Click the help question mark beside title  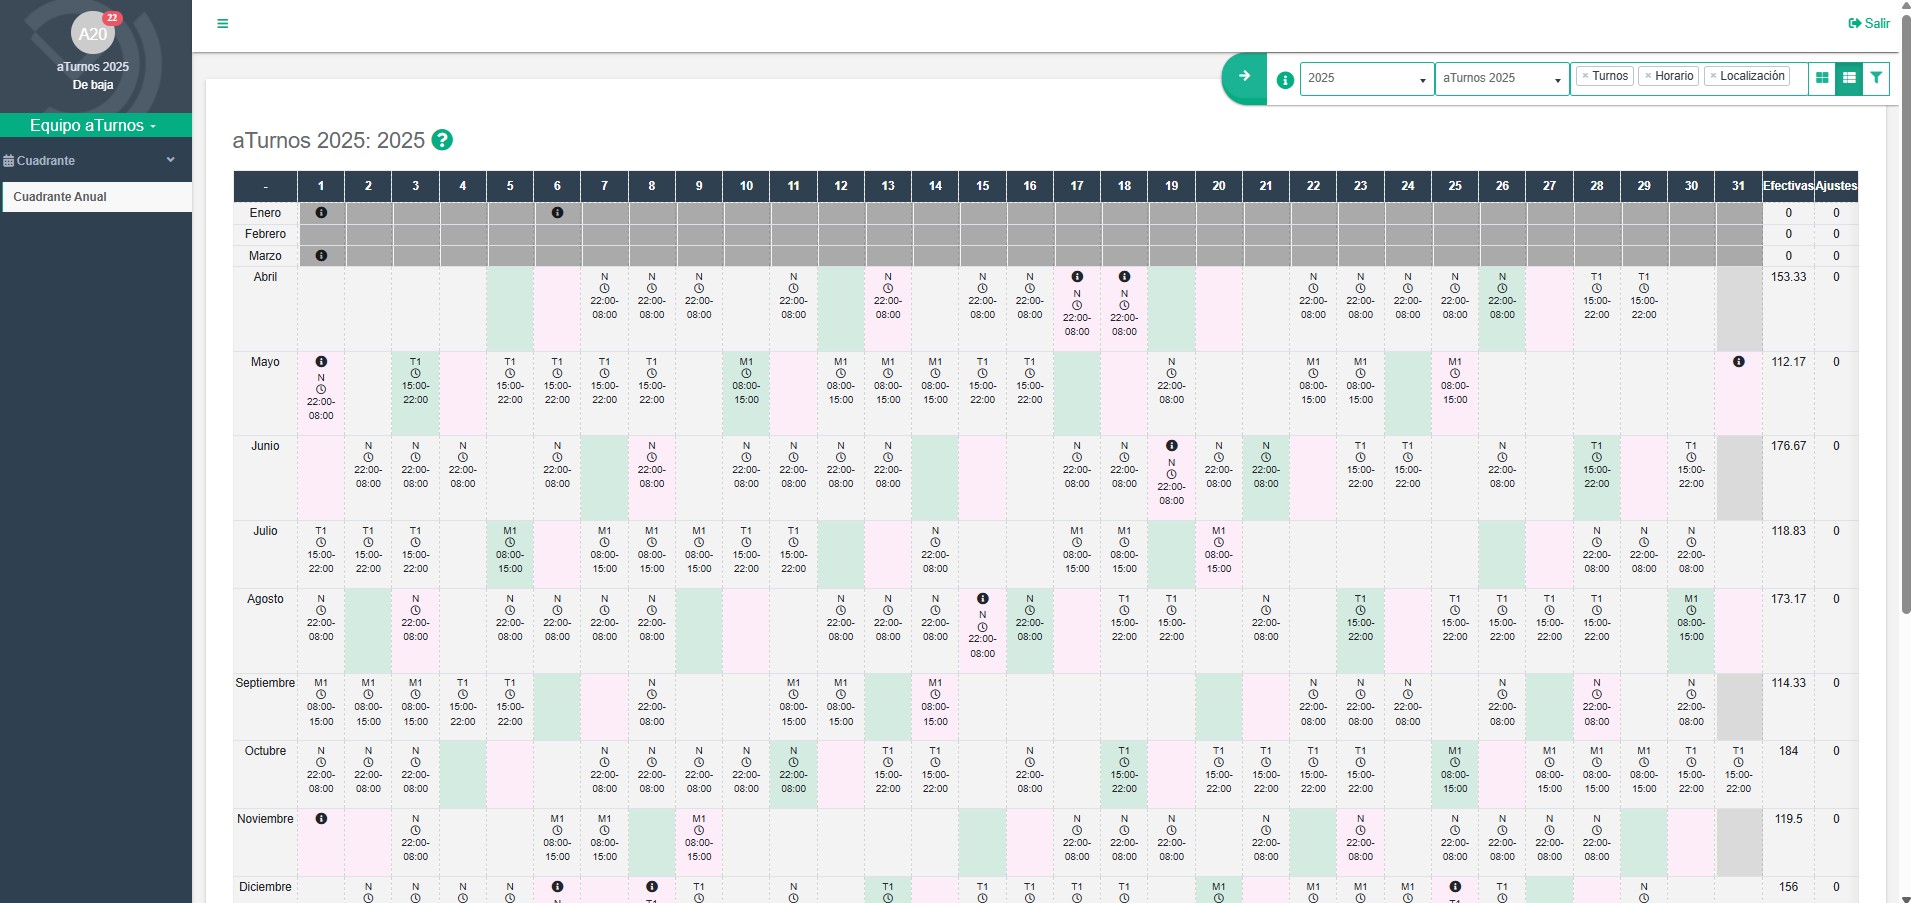coord(442,141)
